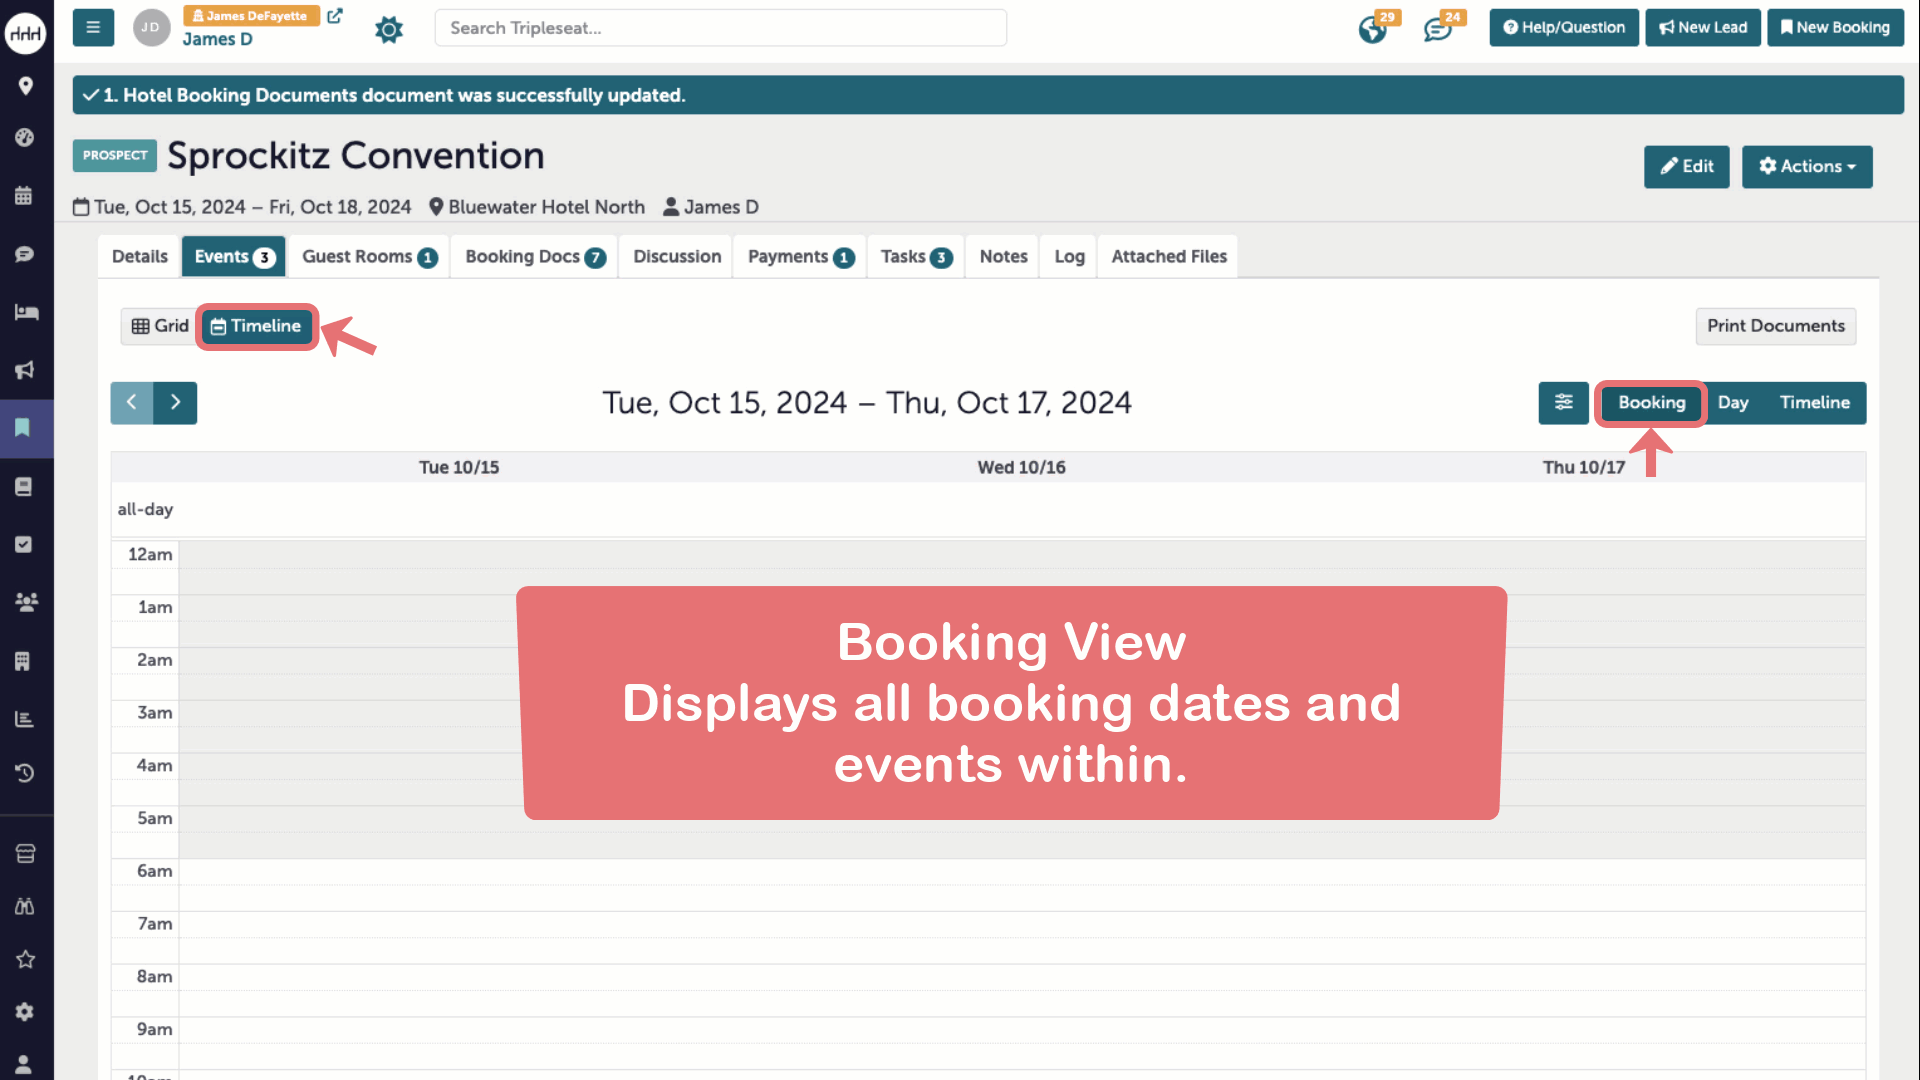The height and width of the screenshot is (1080, 1920).
Task: Click the Print Documents button
Action: 1775,326
